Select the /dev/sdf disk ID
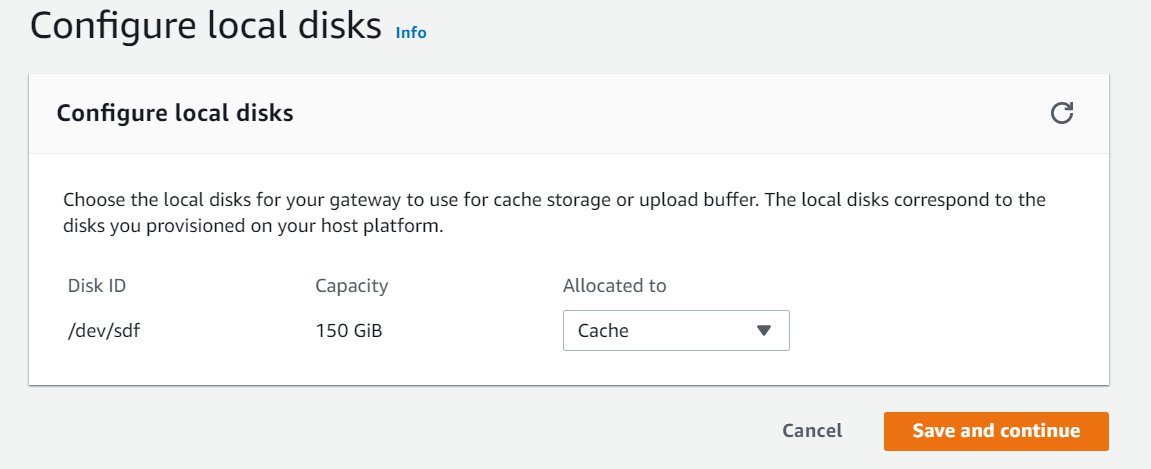The width and height of the screenshot is (1151, 469). point(104,331)
